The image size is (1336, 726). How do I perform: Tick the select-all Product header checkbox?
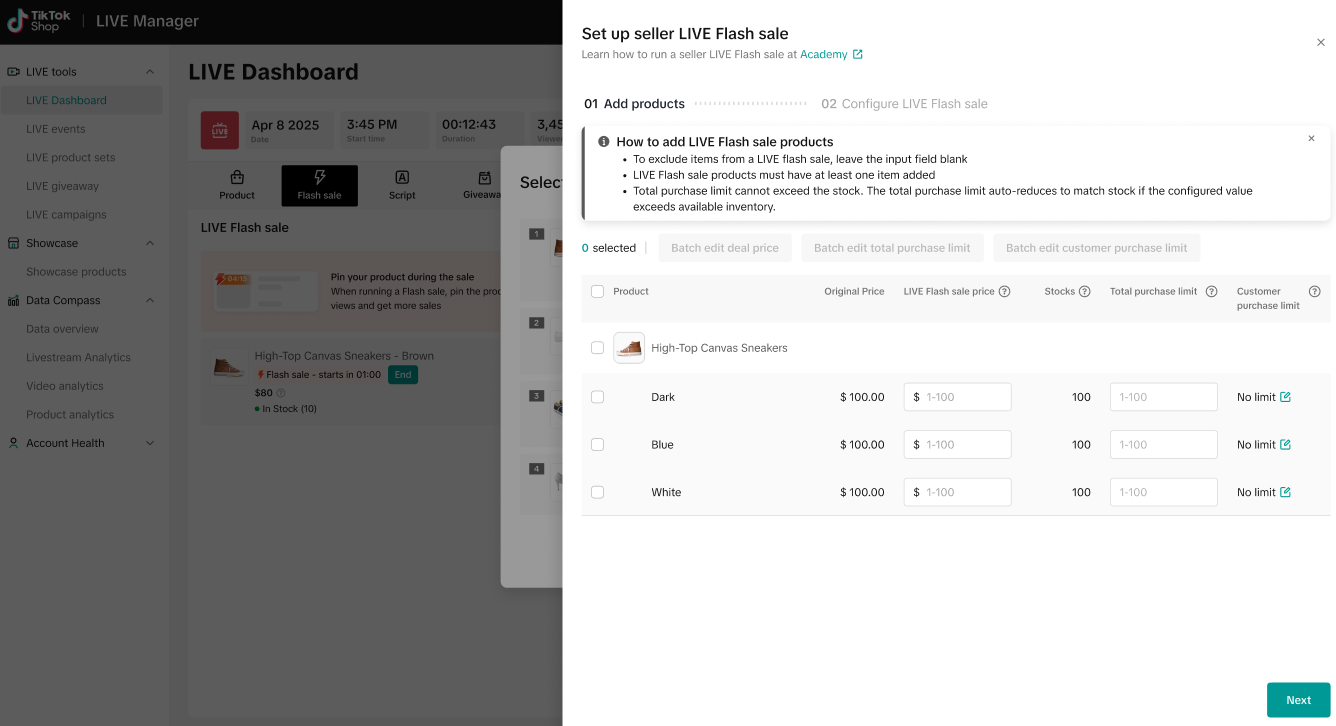597,292
